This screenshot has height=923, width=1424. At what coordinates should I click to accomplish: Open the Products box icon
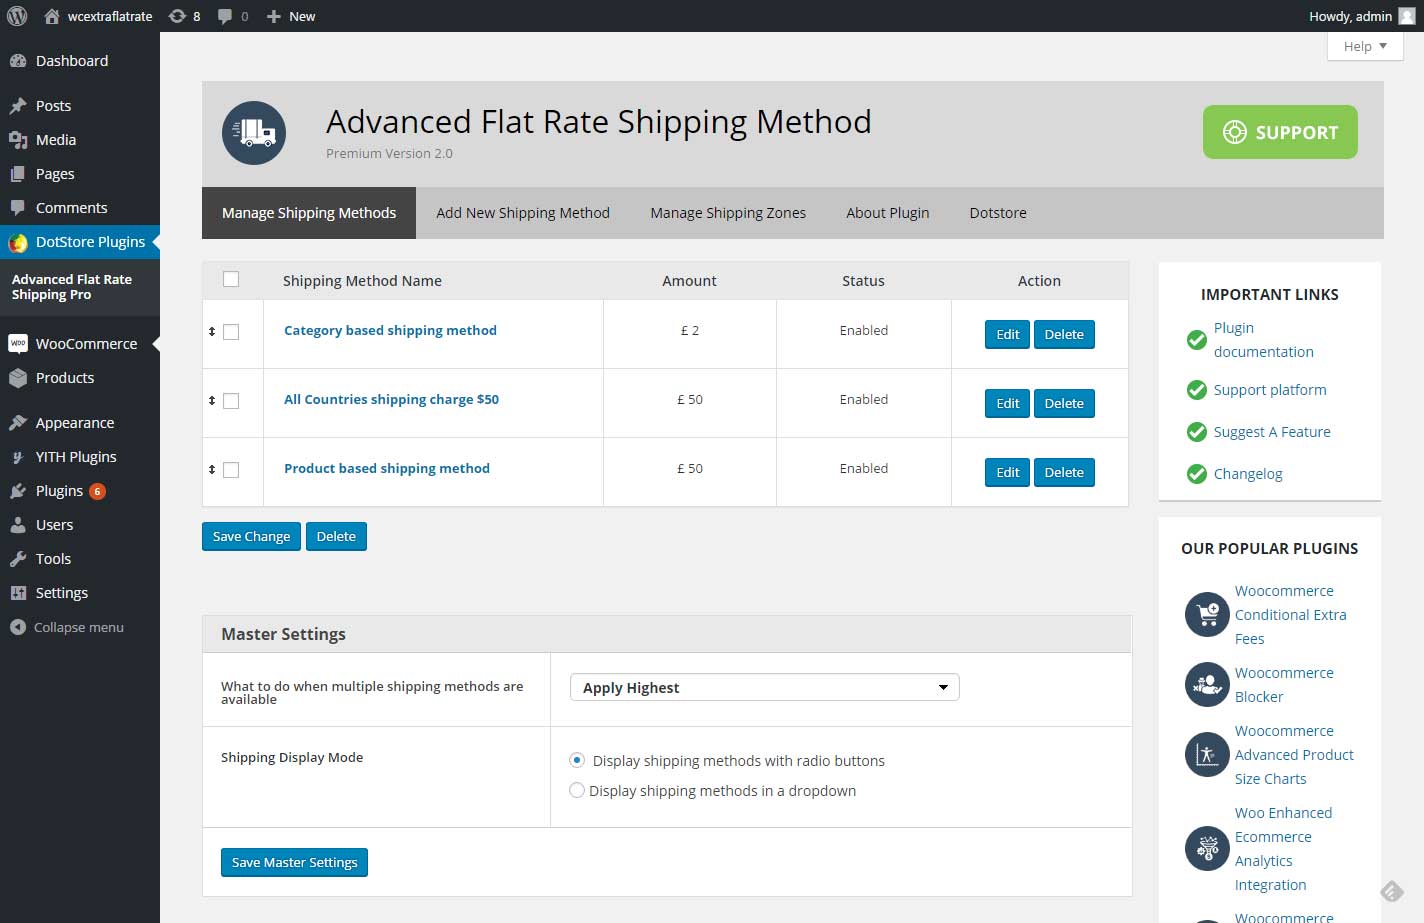pyautogui.click(x=18, y=378)
